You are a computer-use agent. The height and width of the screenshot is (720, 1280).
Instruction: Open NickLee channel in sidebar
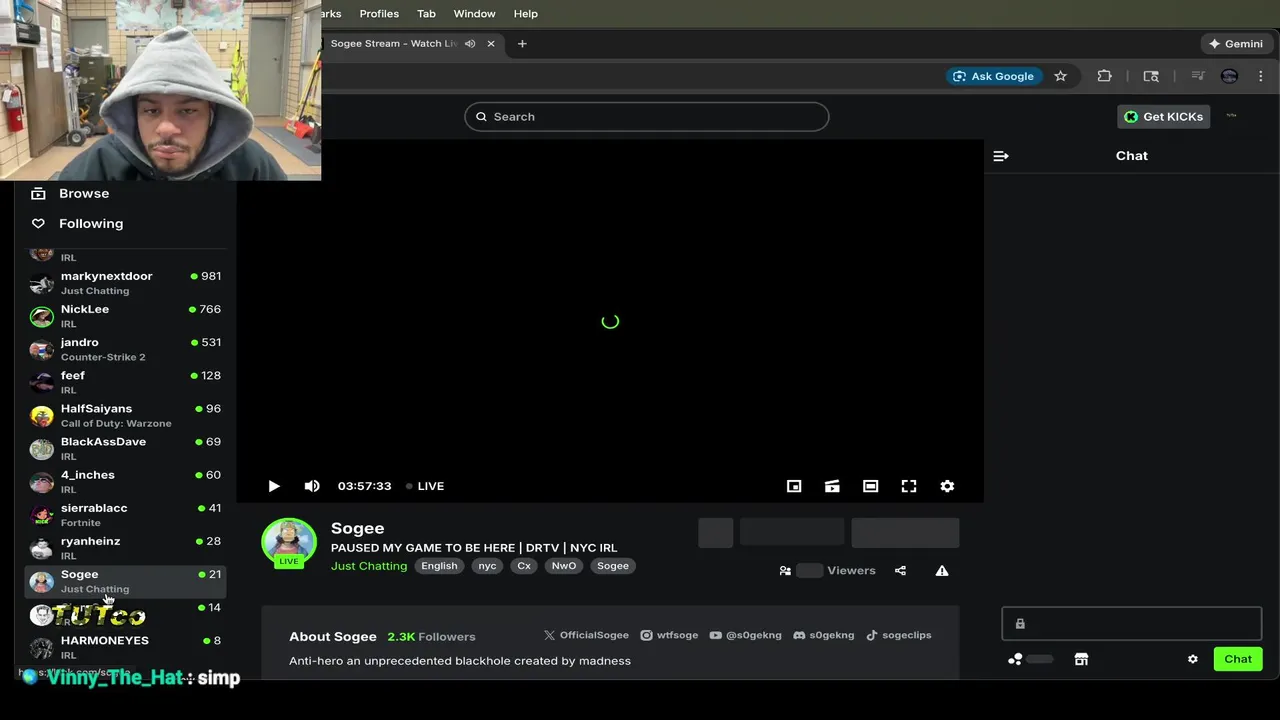[126, 316]
